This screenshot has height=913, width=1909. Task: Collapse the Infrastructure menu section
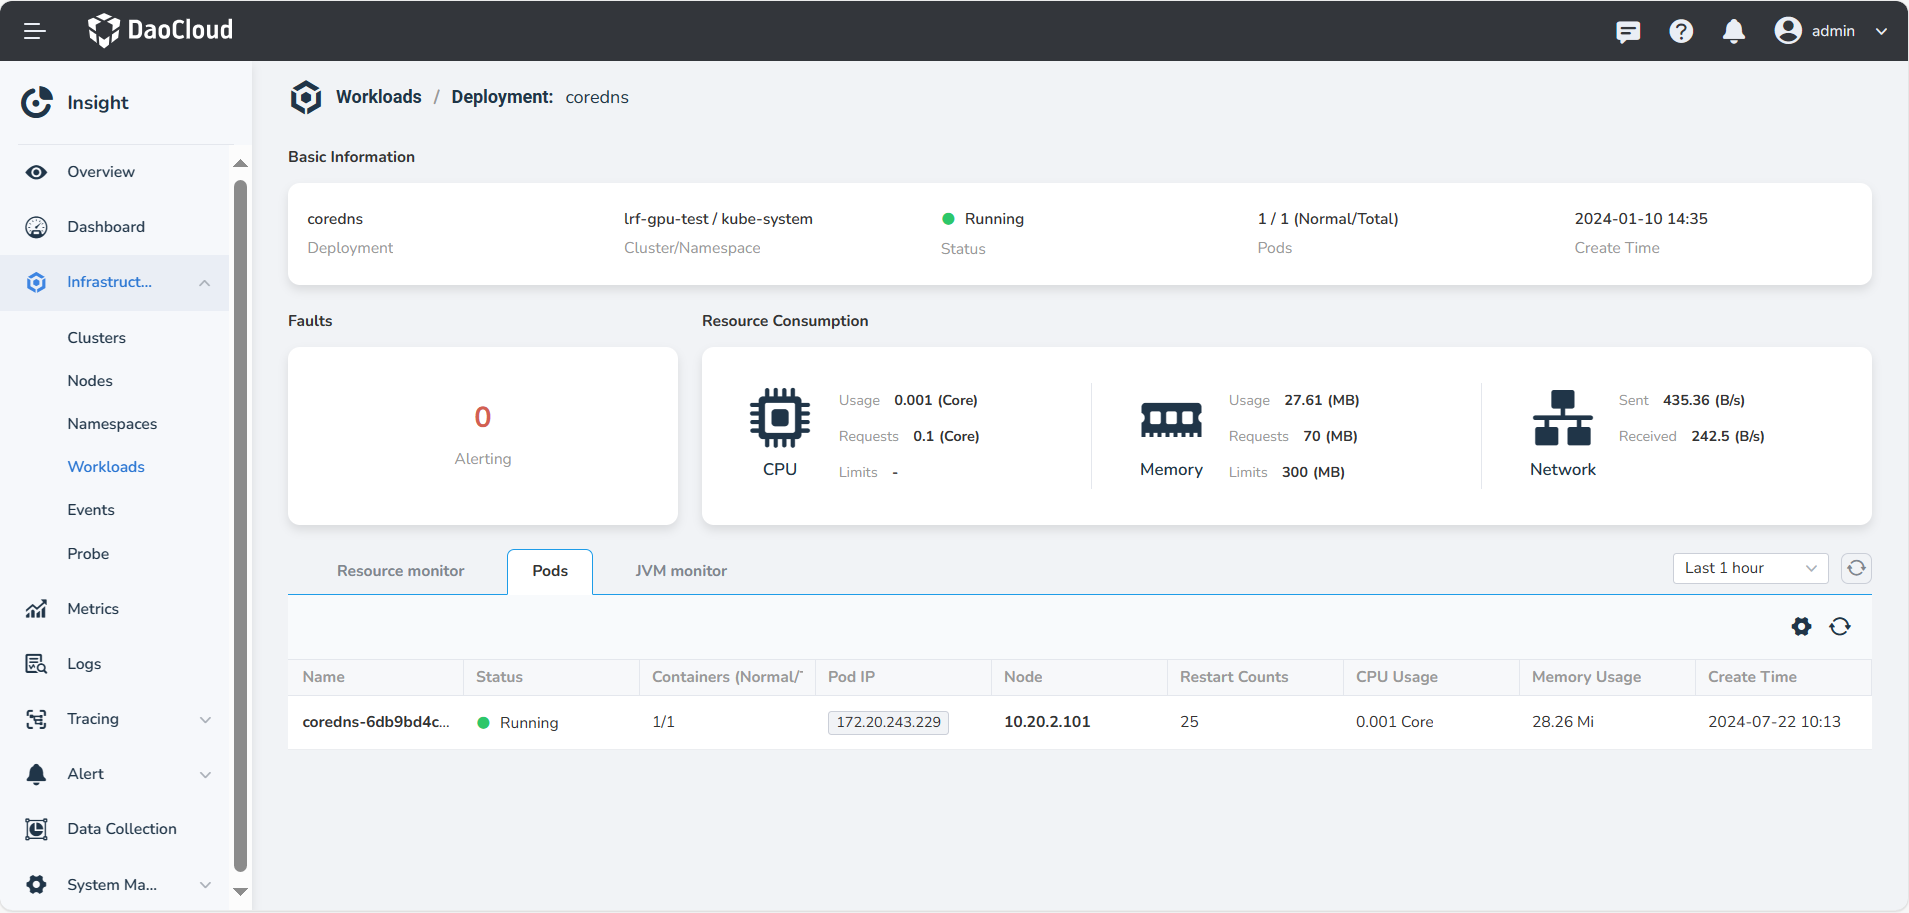pos(204,283)
